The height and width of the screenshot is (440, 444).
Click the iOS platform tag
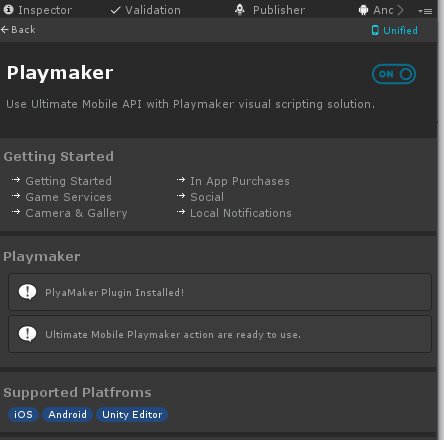click(23, 414)
